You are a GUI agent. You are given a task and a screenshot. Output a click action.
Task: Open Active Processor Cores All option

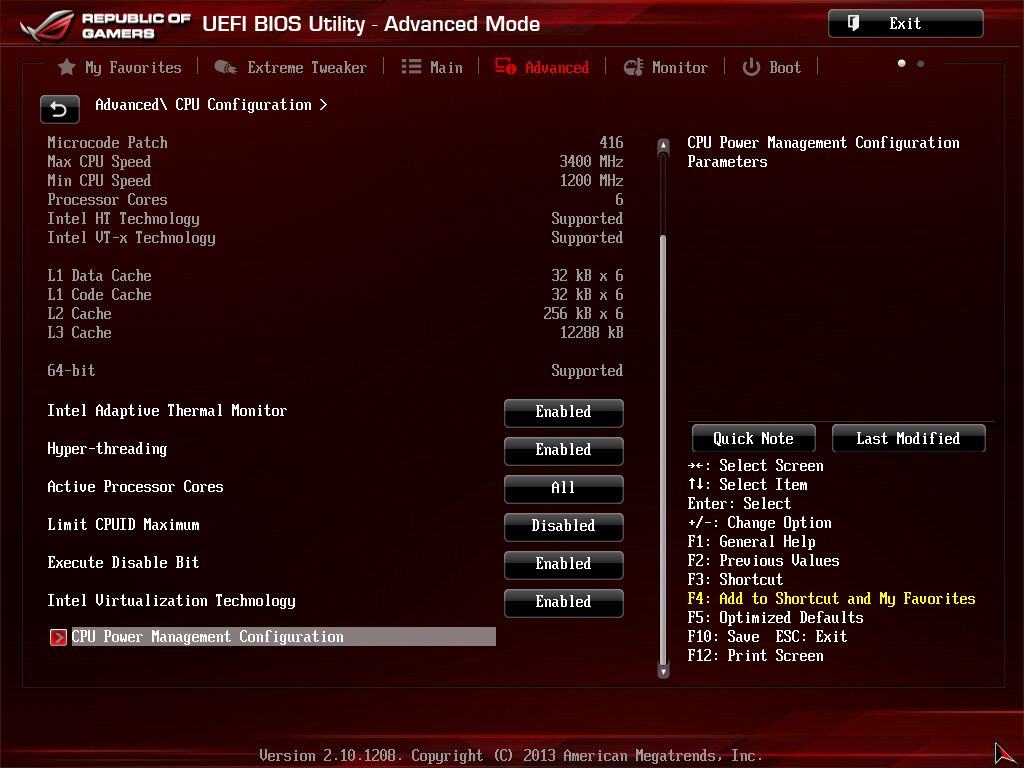tap(564, 488)
